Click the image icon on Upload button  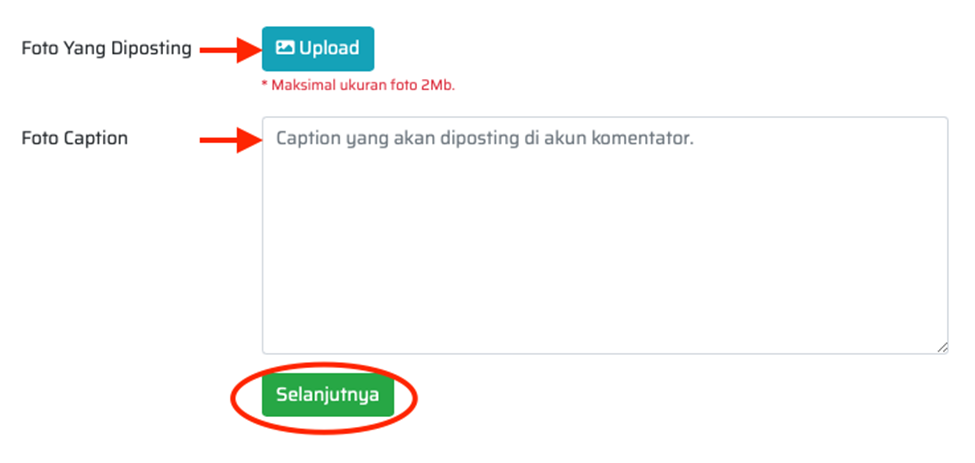click(285, 48)
